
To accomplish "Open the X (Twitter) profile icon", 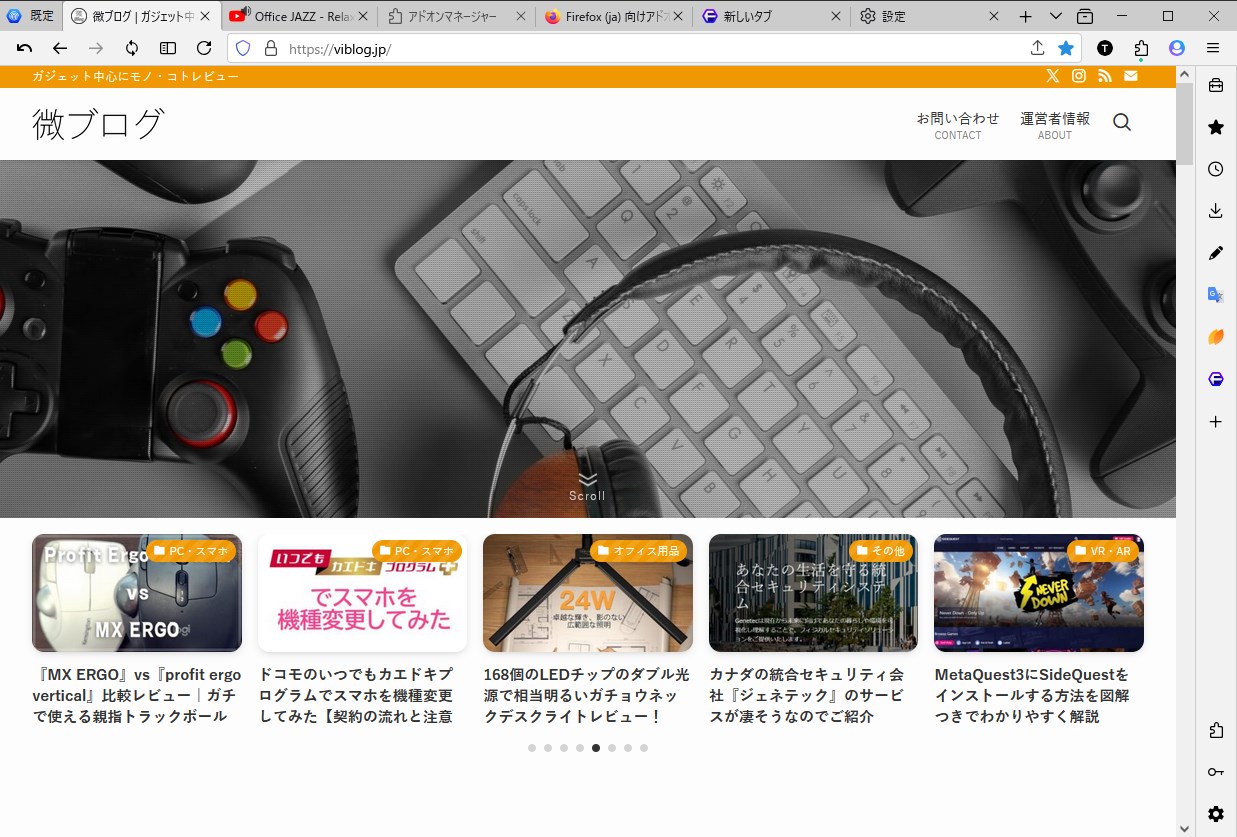I will pyautogui.click(x=1053, y=75).
